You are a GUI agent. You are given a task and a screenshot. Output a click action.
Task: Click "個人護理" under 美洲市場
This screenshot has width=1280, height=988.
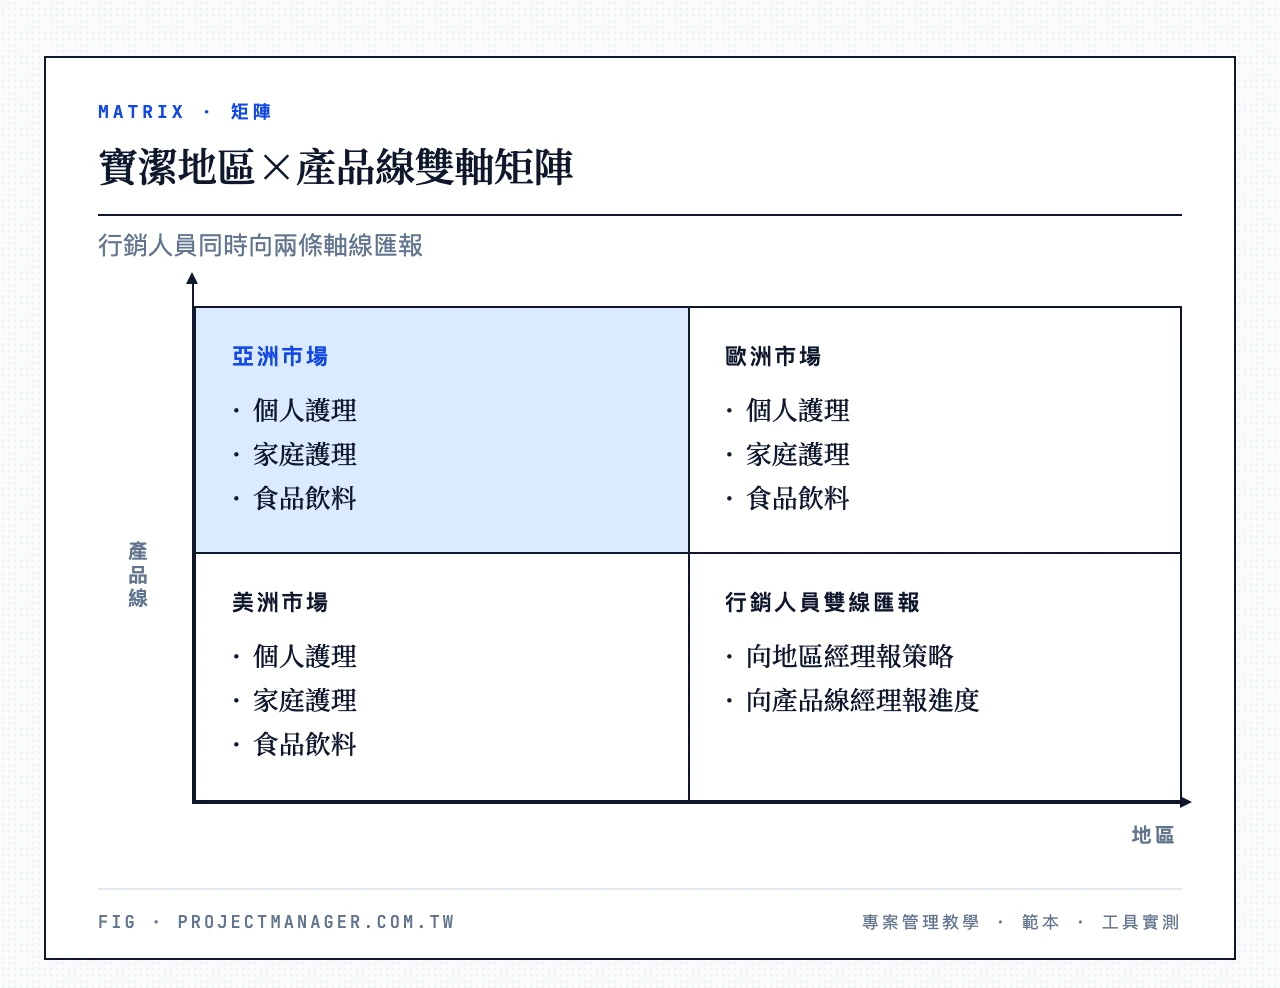[305, 656]
